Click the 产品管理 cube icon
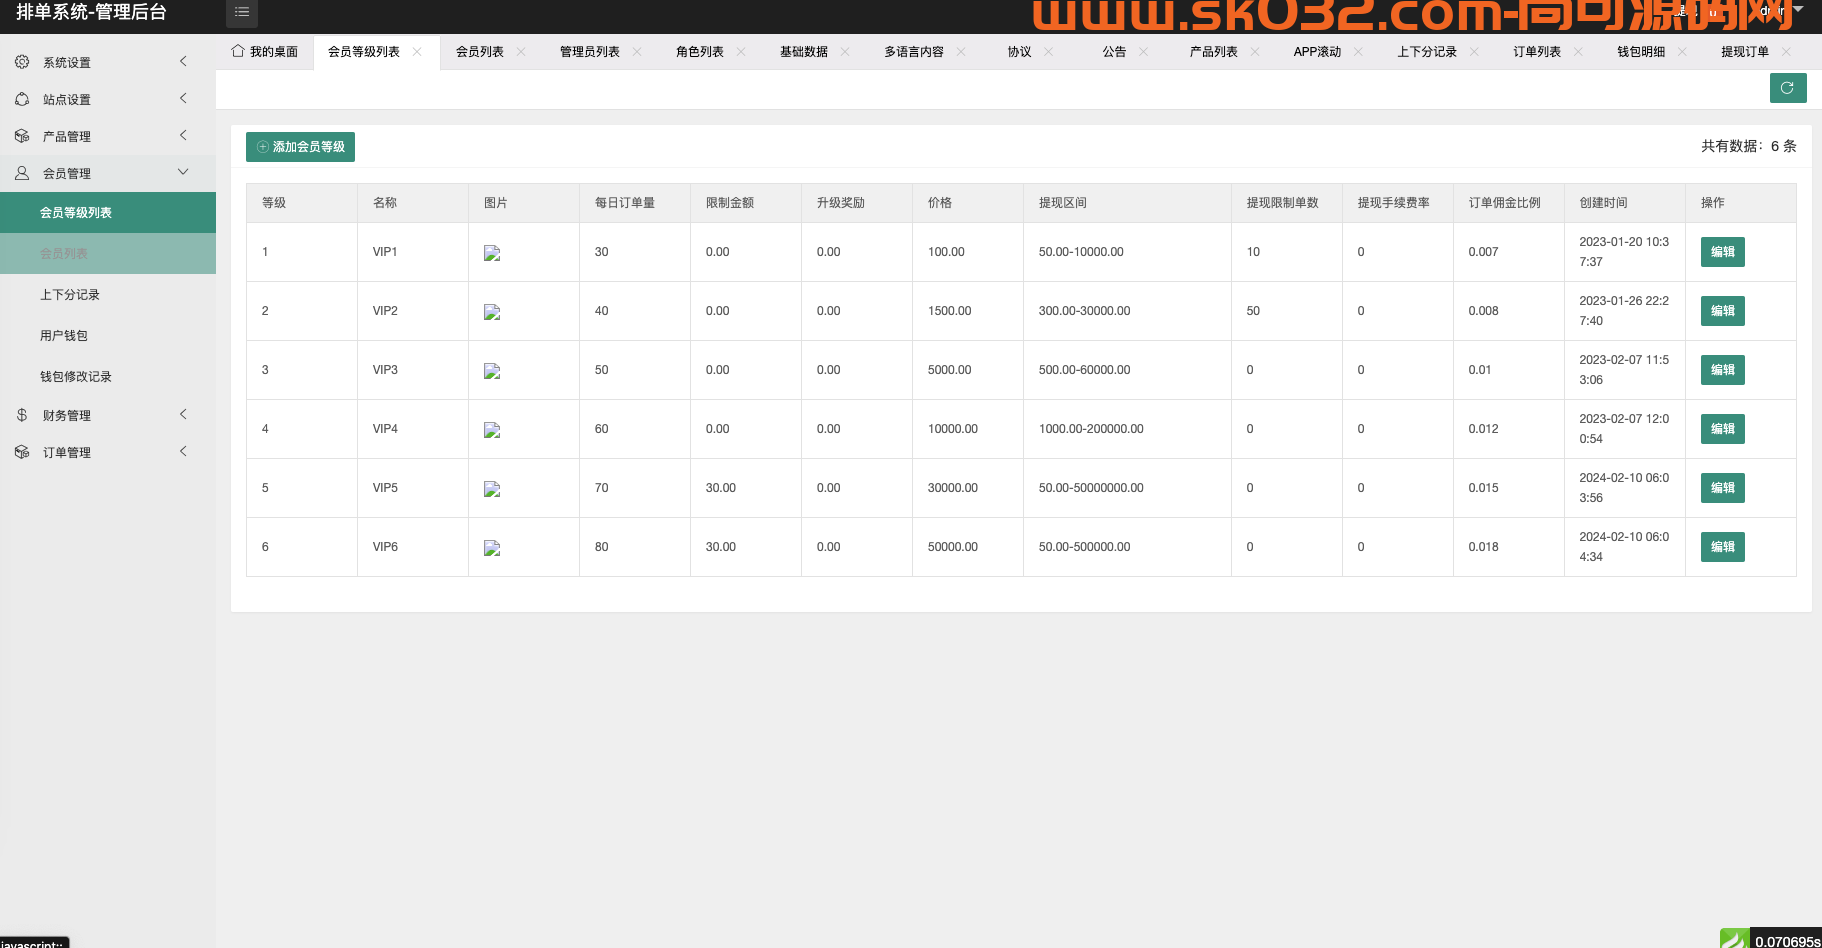 22,136
